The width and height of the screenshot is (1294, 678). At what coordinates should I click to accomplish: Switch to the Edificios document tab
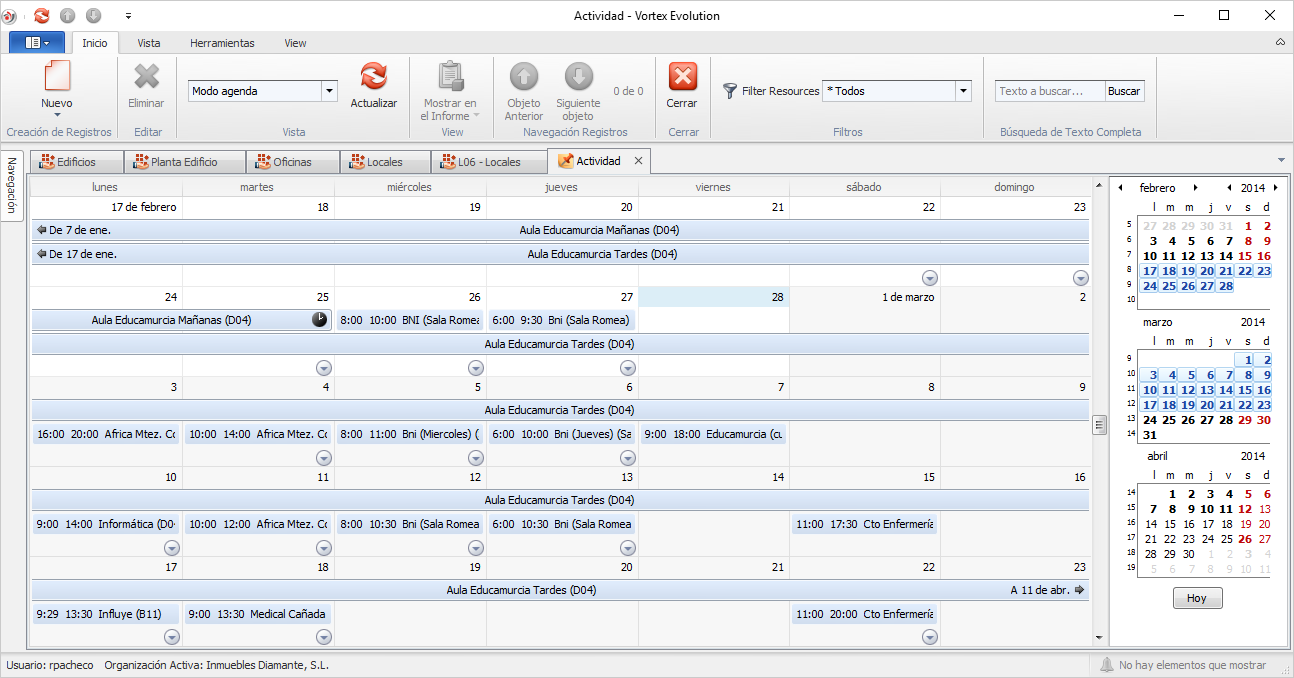(x=76, y=162)
